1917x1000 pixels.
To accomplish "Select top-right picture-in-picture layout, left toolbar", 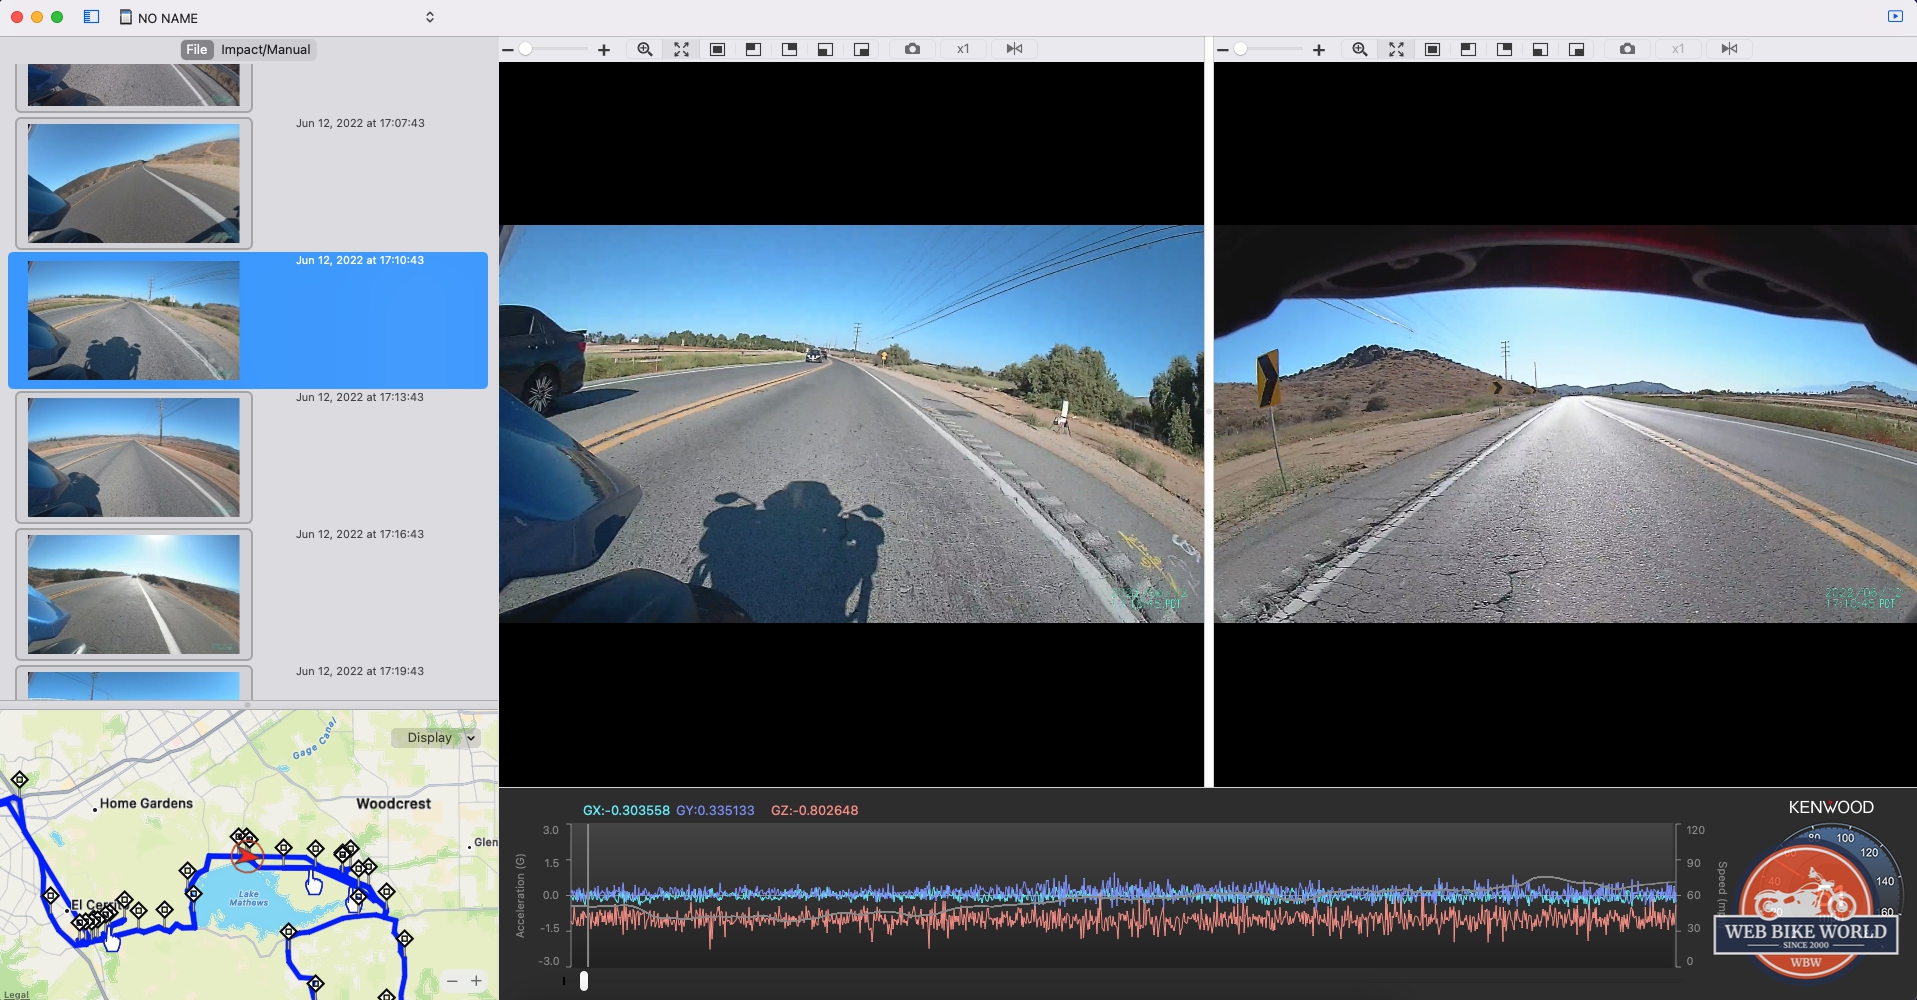I will 789,49.
